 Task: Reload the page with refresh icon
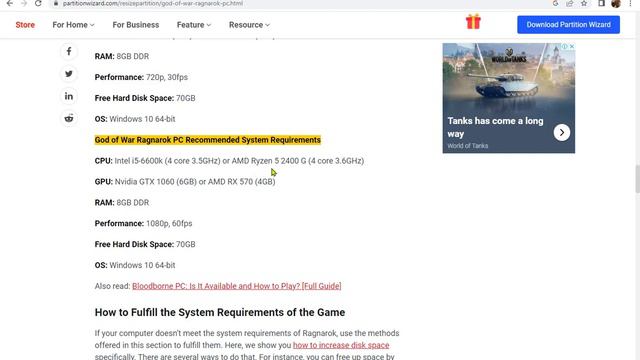pyautogui.click(x=38, y=3)
